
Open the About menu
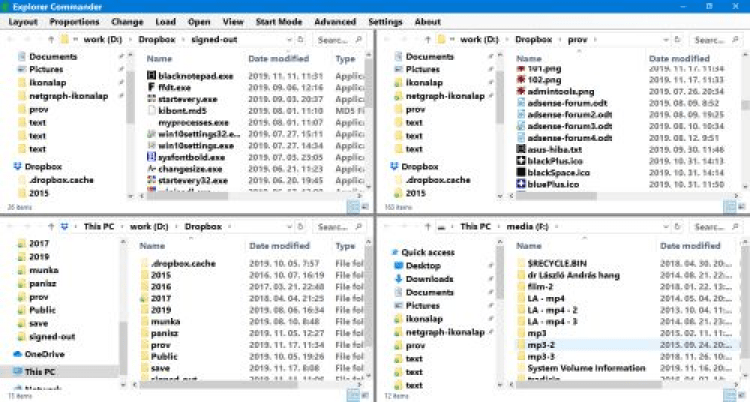(x=428, y=22)
